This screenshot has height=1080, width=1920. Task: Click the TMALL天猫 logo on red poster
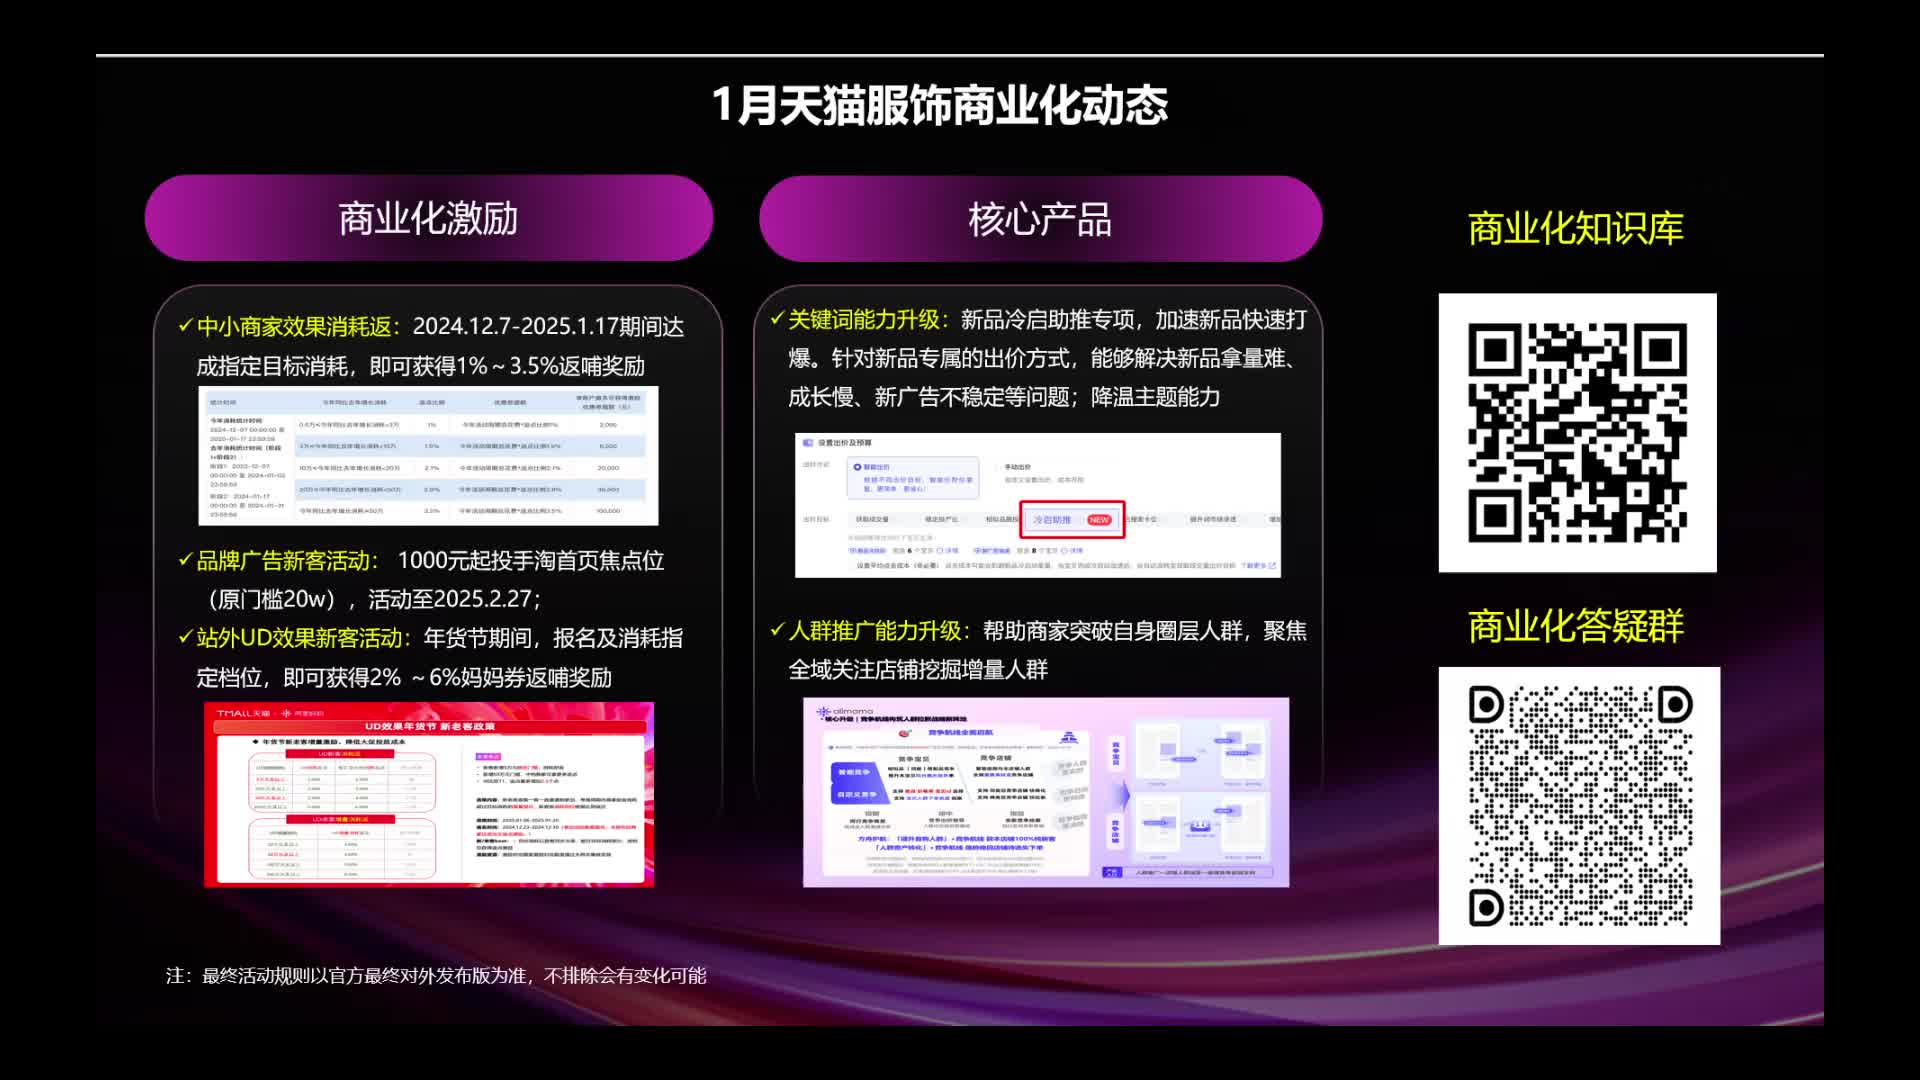point(243,713)
